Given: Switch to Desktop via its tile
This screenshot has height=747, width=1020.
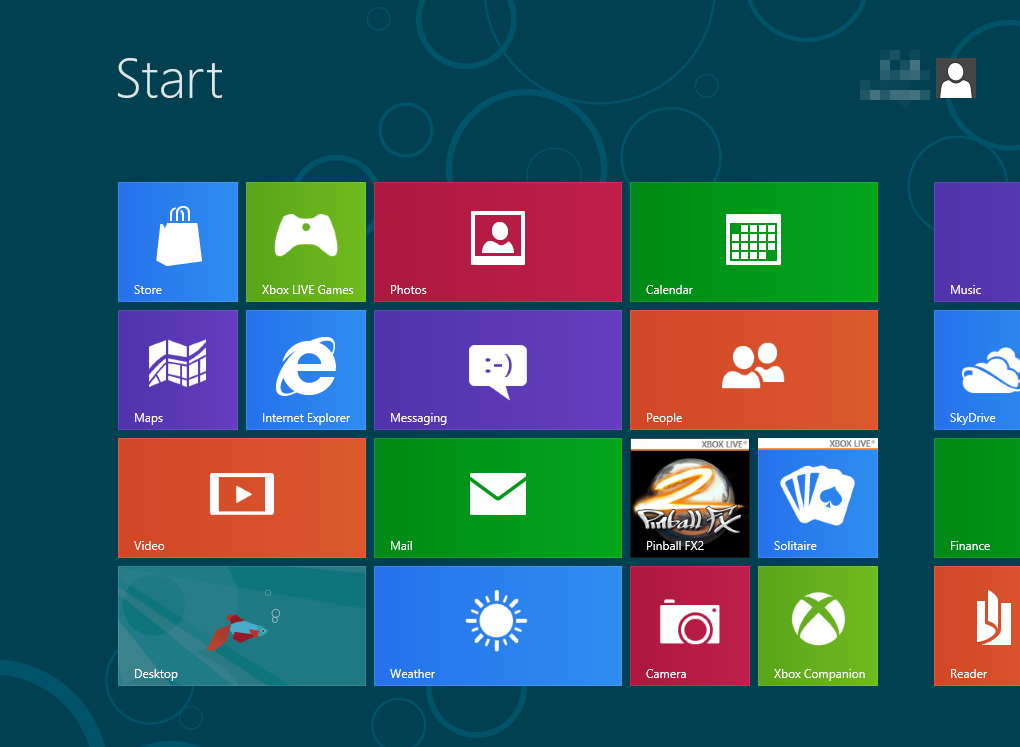Looking at the screenshot, I should [x=242, y=626].
